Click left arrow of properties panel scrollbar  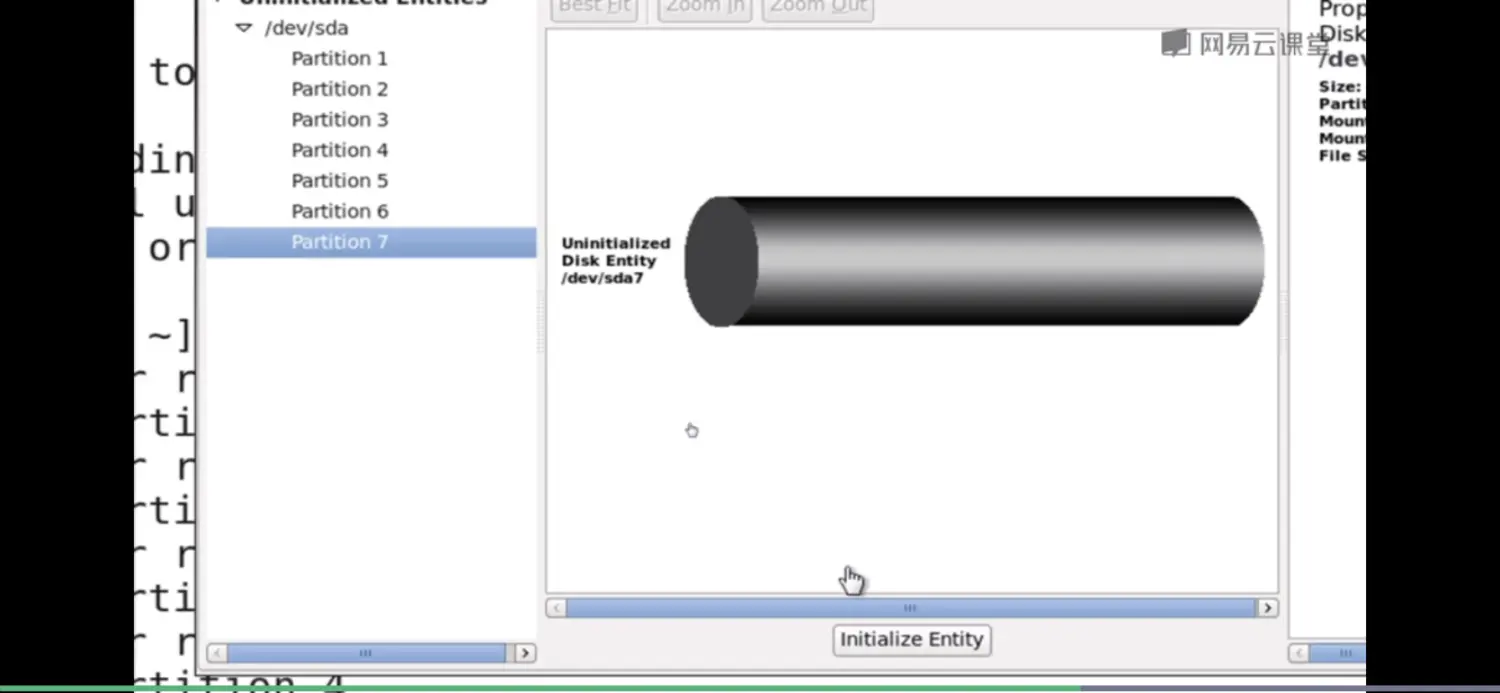[1299, 653]
